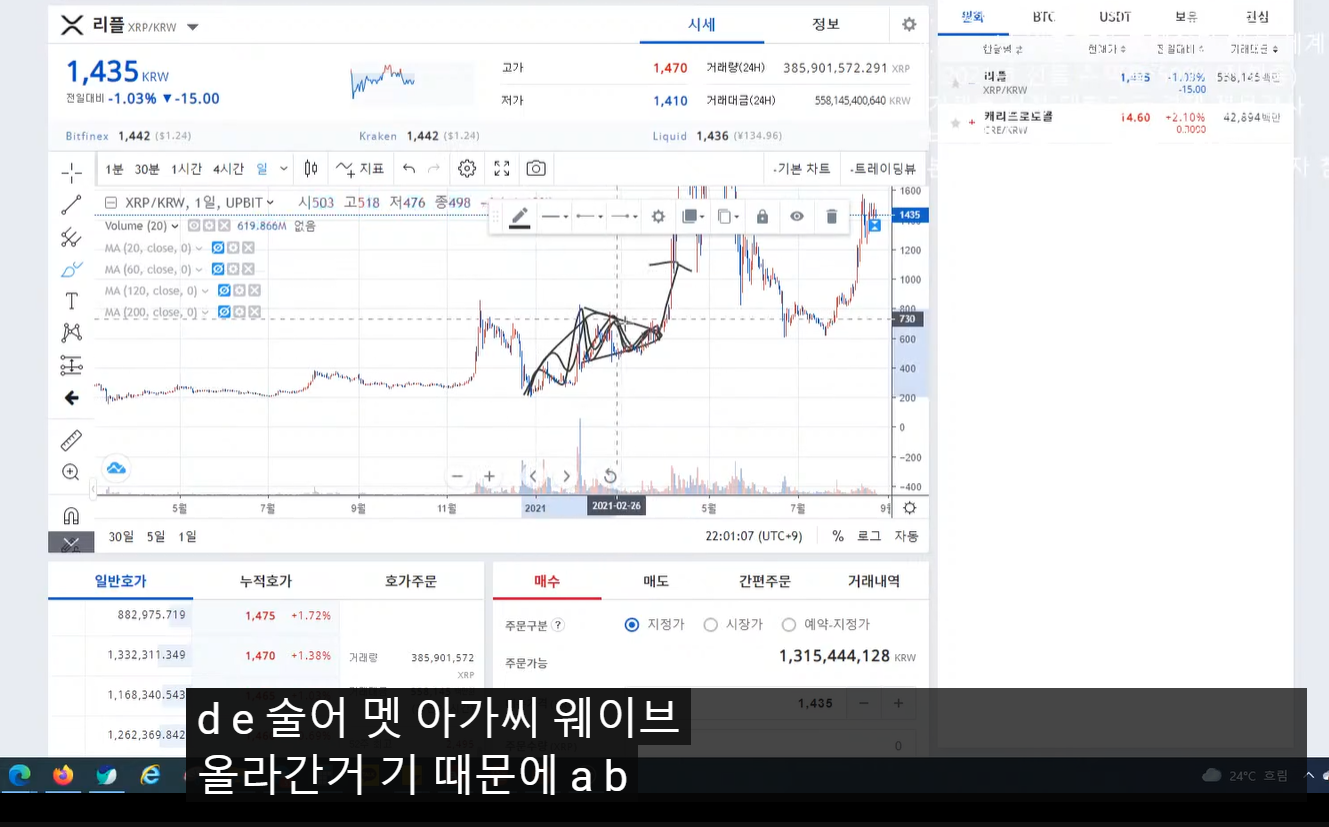This screenshot has width=1329, height=827.
Task: Take a chart snapshot with camera icon
Action: [x=536, y=168]
